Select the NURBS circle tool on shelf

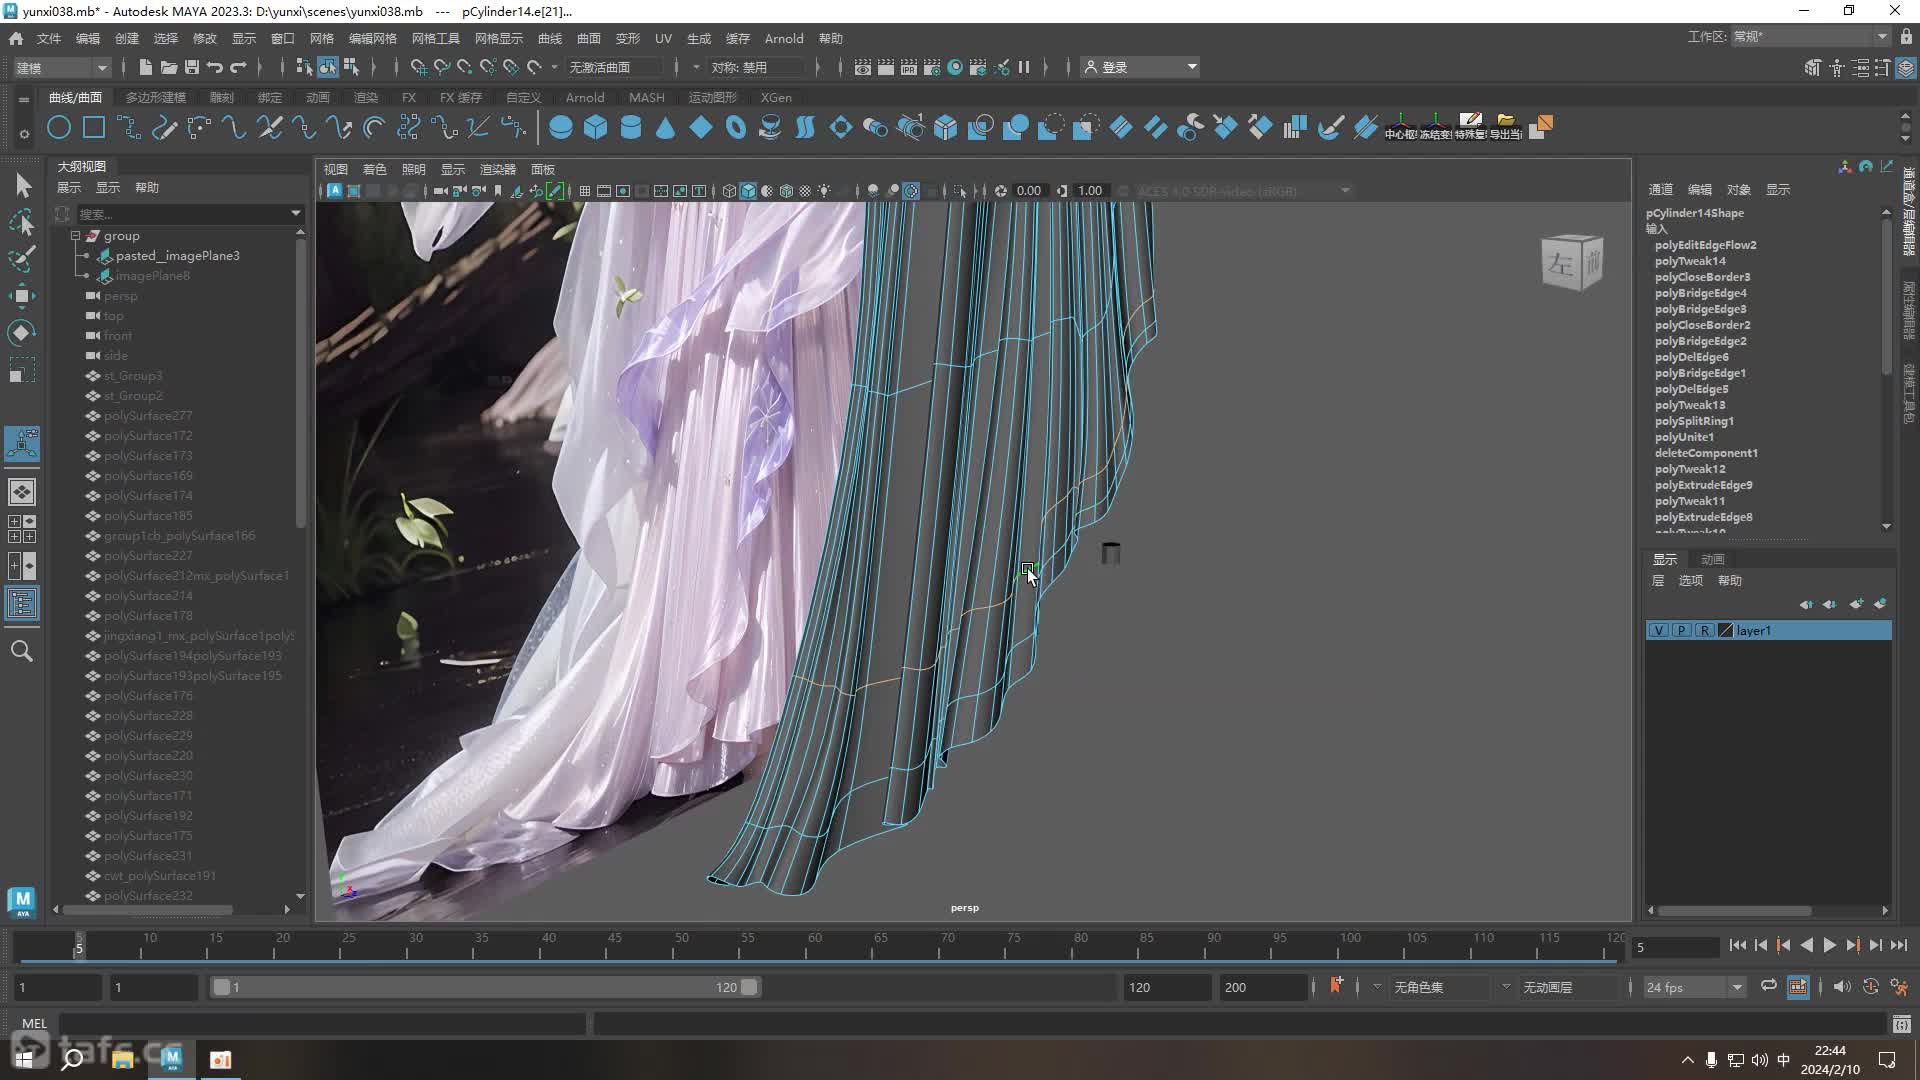click(59, 128)
